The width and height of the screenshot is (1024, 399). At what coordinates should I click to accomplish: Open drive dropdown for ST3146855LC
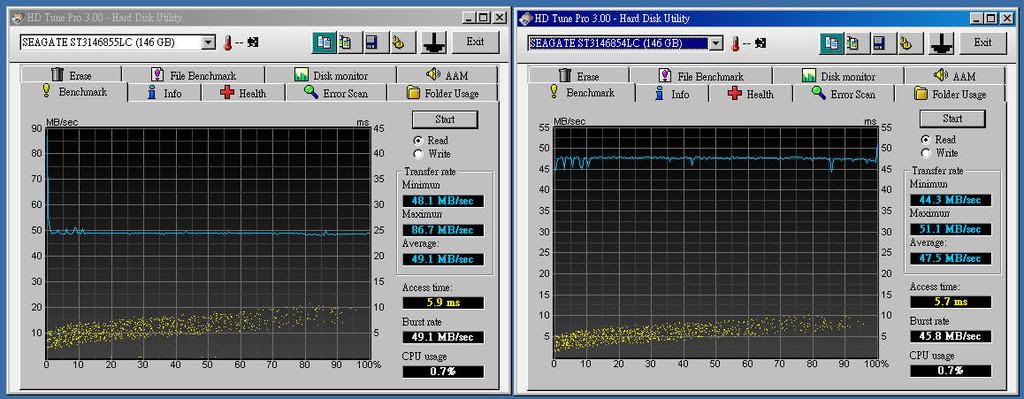(208, 42)
